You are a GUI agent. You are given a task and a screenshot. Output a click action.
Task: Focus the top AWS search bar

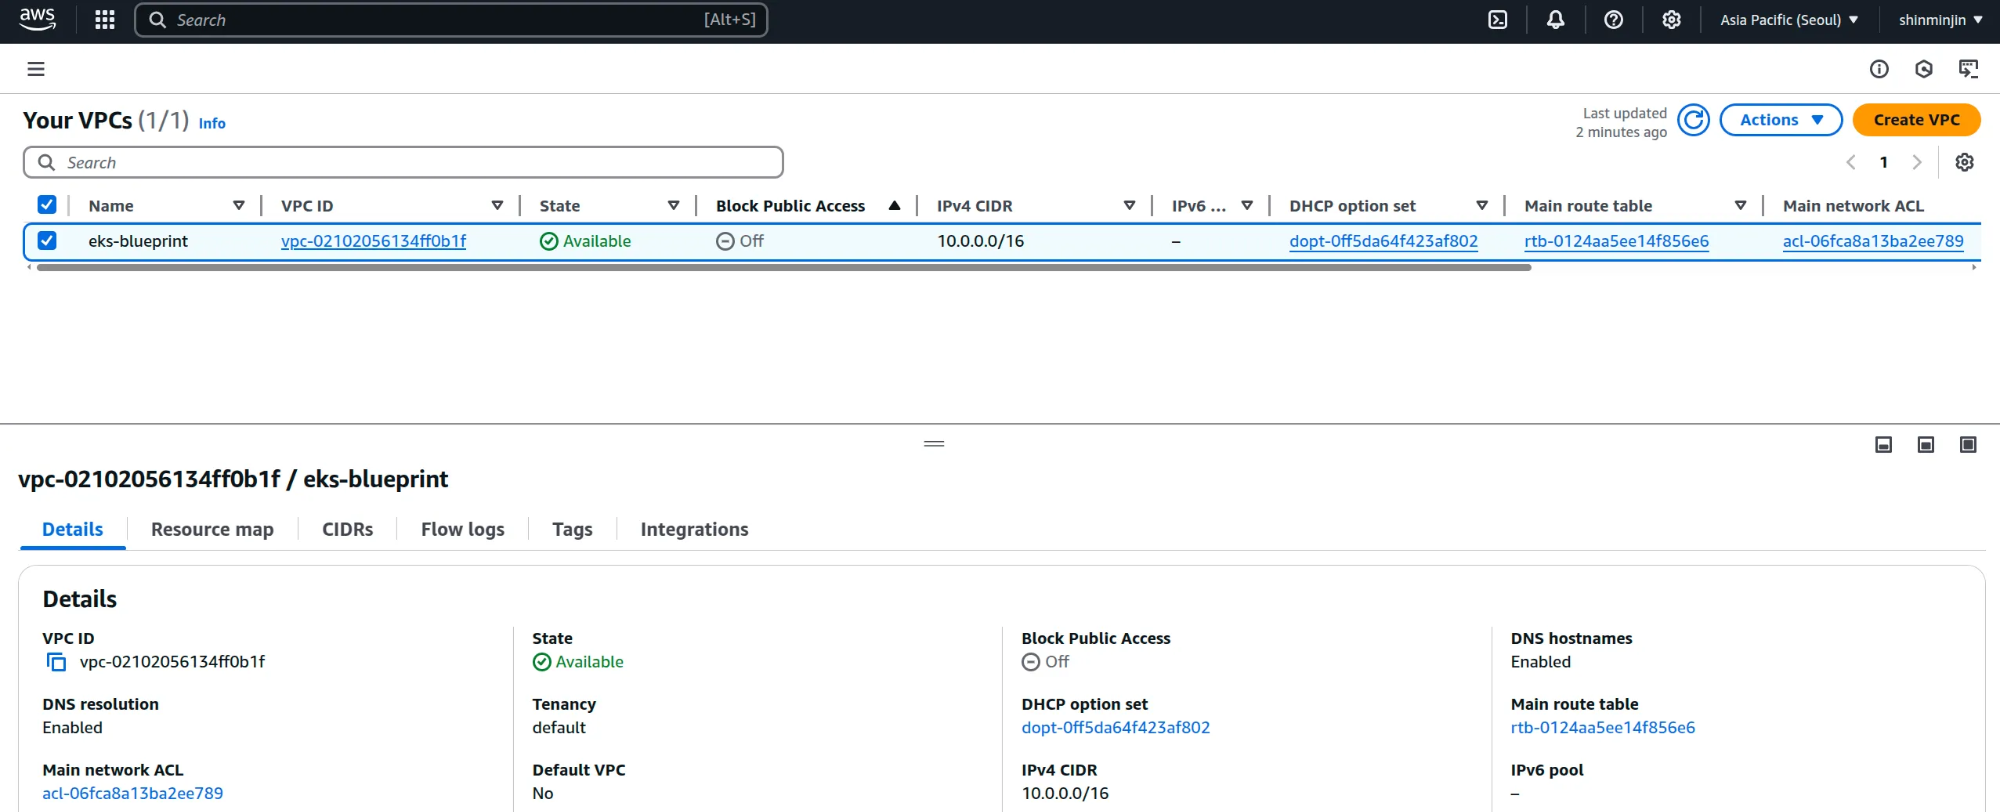451,20
